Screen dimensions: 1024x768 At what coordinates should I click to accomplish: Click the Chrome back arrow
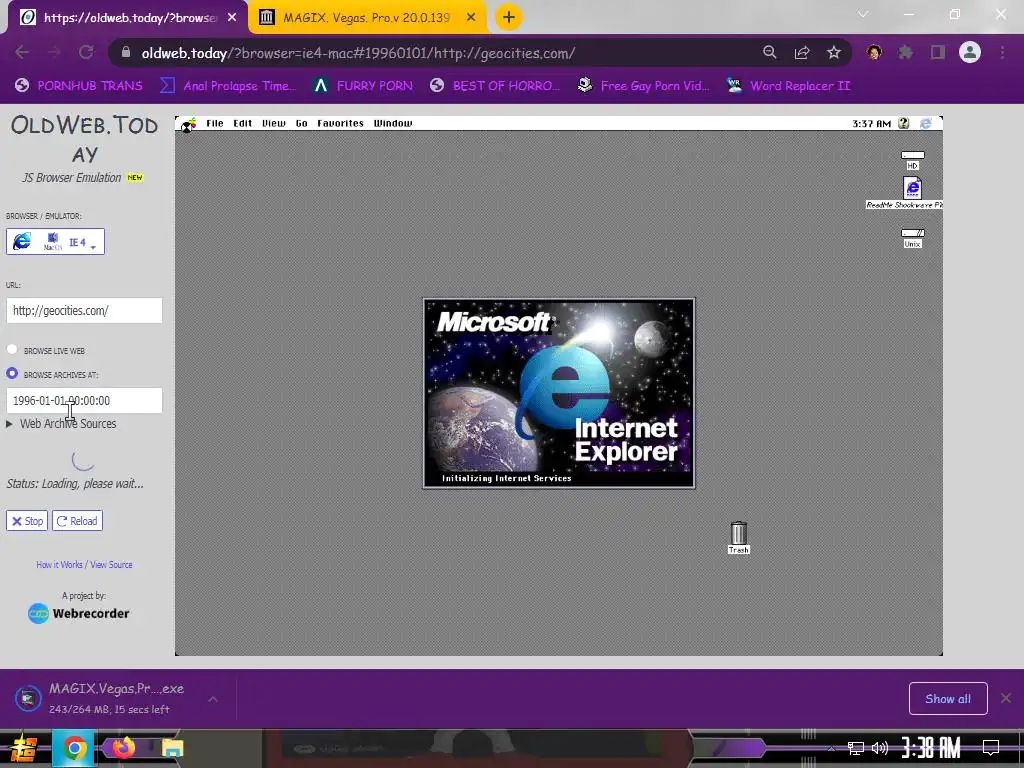[x=22, y=52]
